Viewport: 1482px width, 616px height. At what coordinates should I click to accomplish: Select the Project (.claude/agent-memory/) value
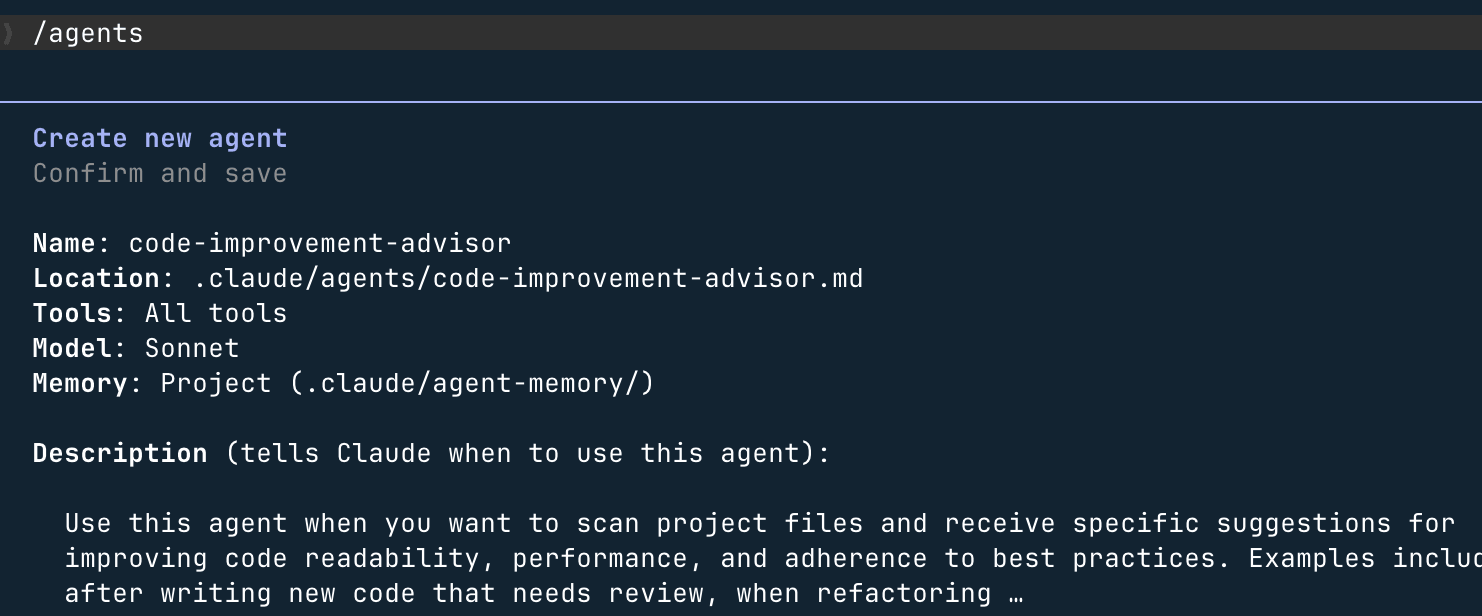(x=408, y=383)
